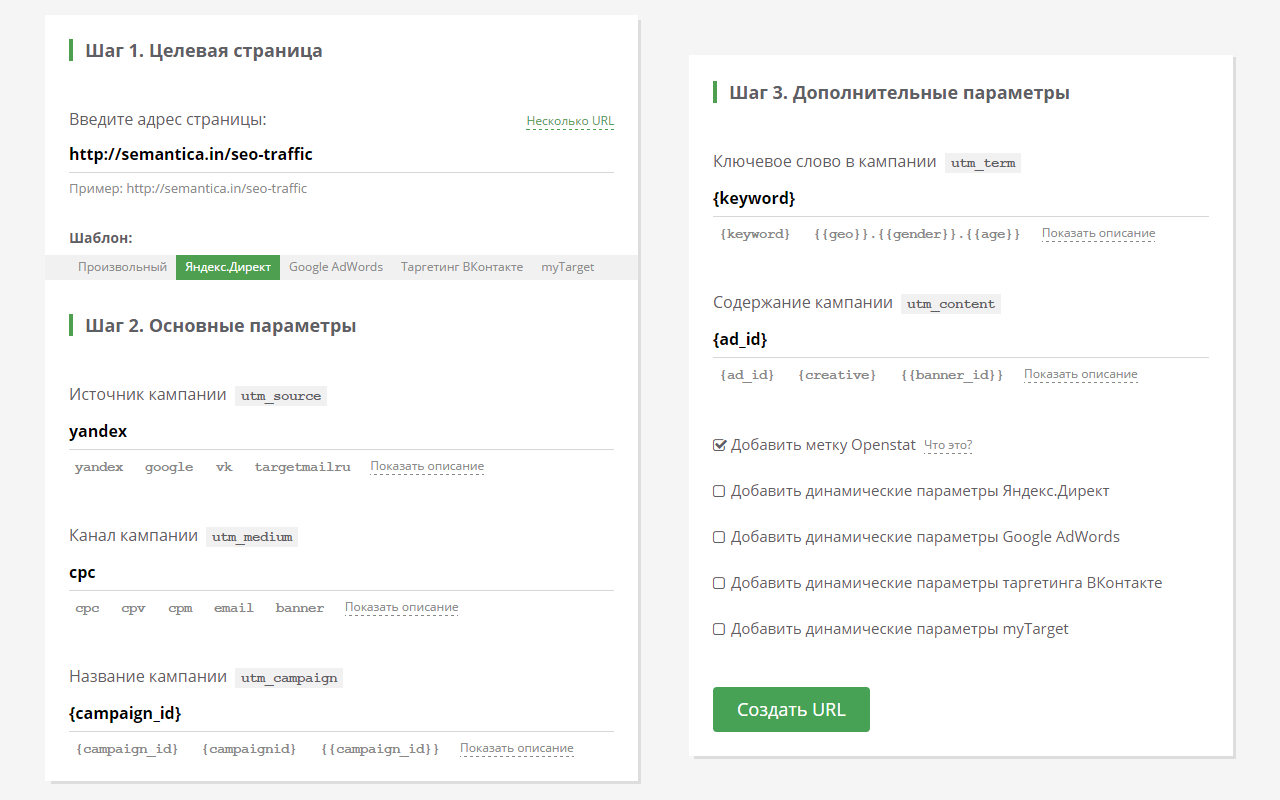Enable VKontakte targeting dynamic parameters checkbox
Screen dimensions: 1280x800
click(719, 583)
